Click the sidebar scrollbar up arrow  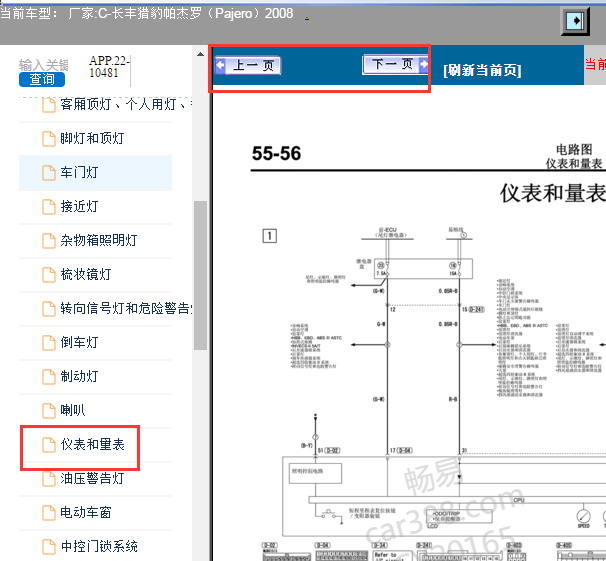[x=200, y=54]
